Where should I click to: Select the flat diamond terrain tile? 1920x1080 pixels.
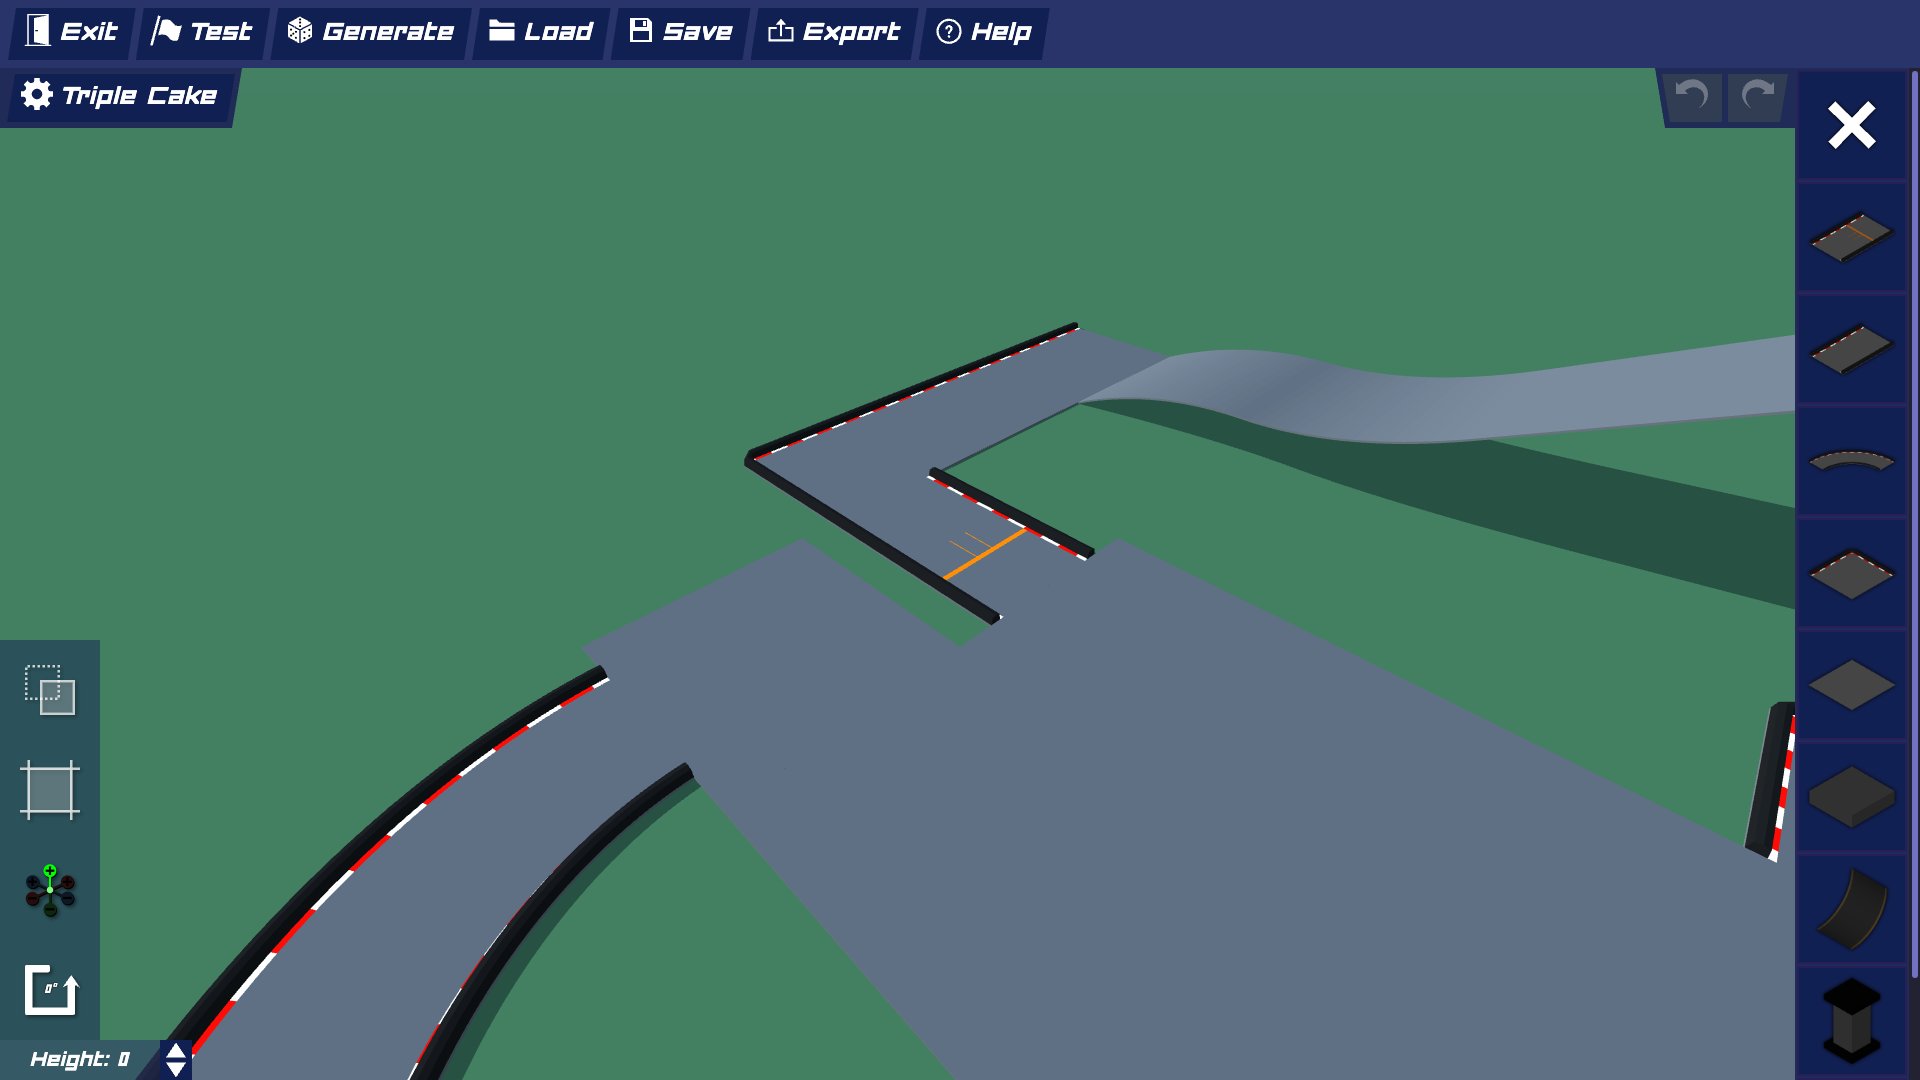pos(1851,685)
